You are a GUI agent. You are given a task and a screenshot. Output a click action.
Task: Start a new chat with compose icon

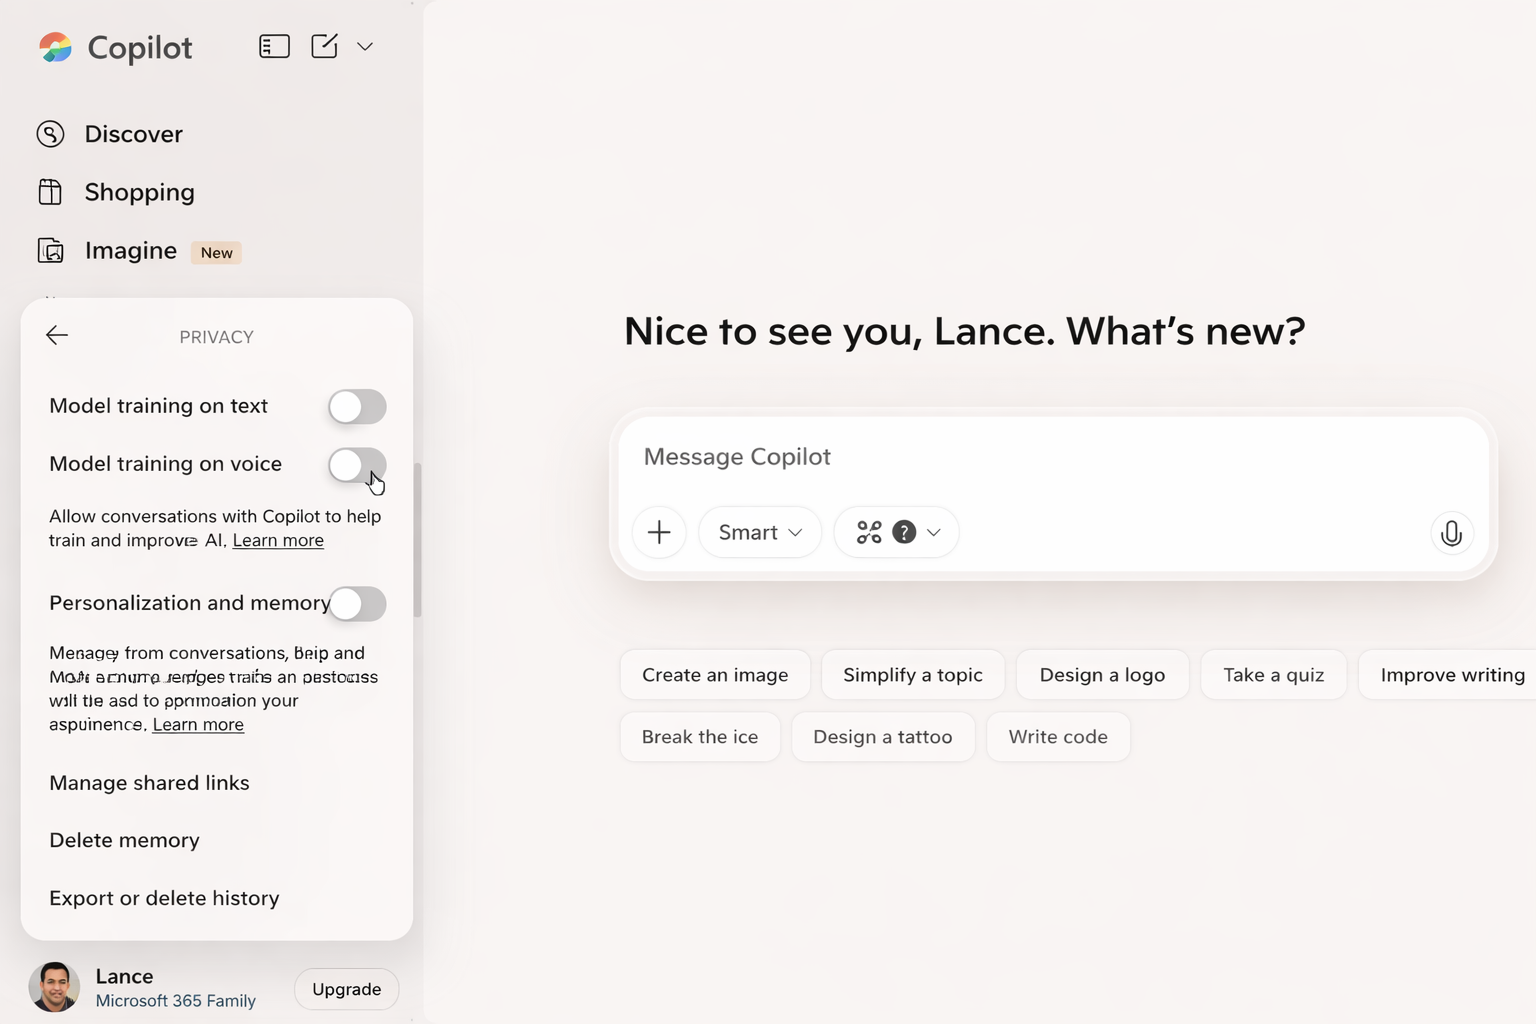pyautogui.click(x=324, y=46)
